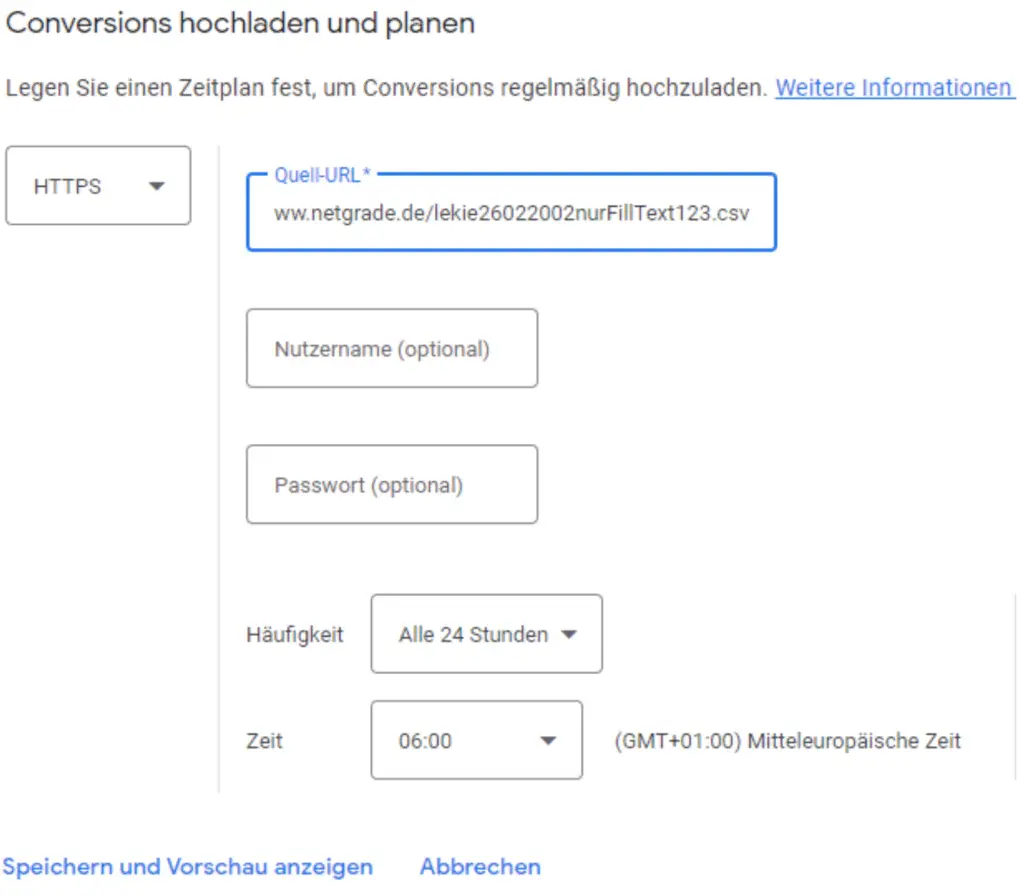Open the 06:00 time dropdown
The height and width of the screenshot is (896, 1024).
(x=476, y=741)
